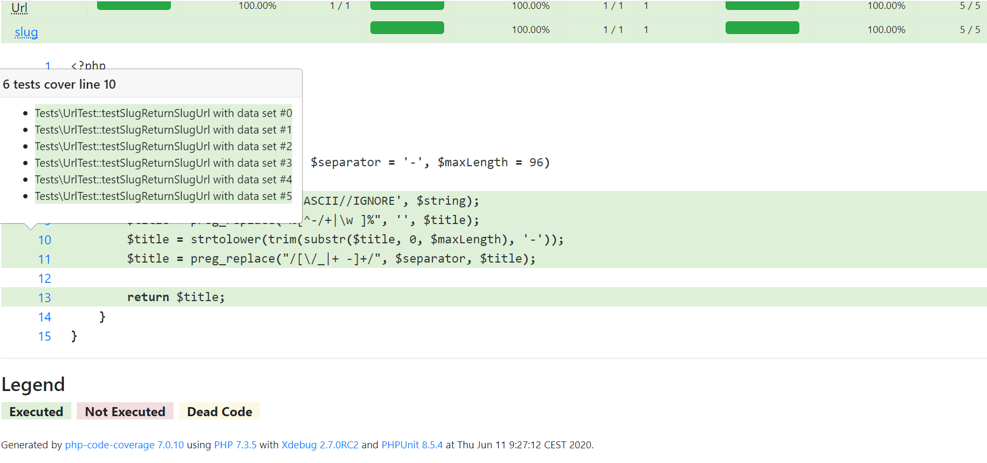This screenshot has height=463, width=987.
Task: Open php-code-coverage 7.0.10 link
Action: coord(125,445)
